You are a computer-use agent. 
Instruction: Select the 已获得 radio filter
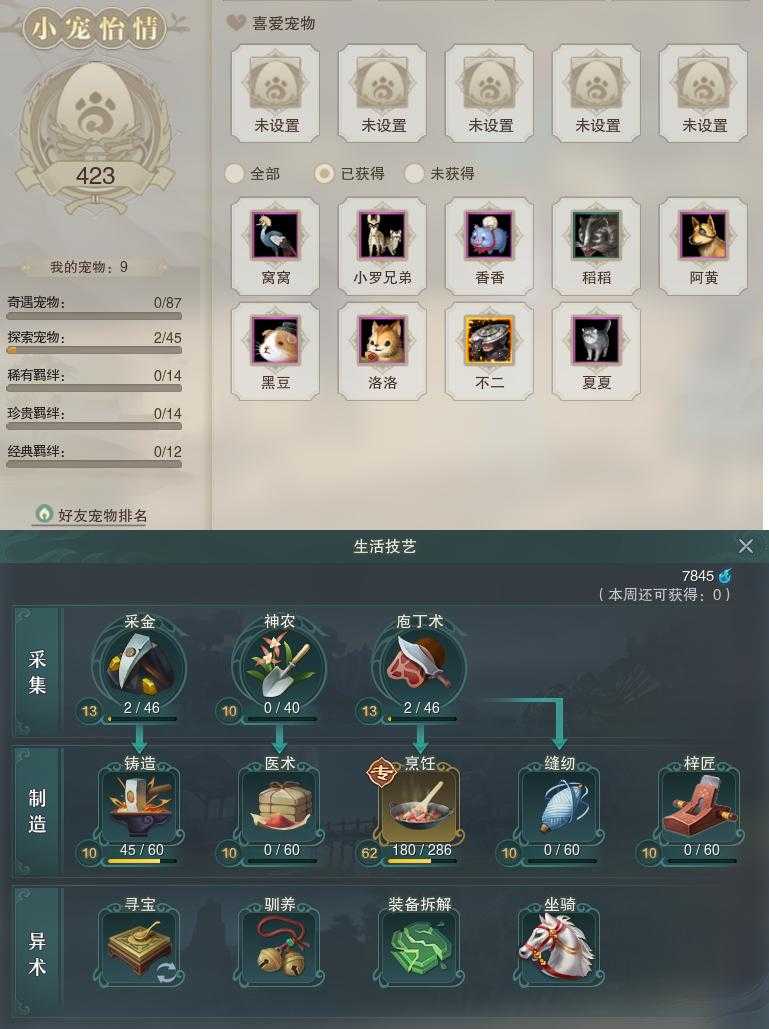tap(324, 173)
